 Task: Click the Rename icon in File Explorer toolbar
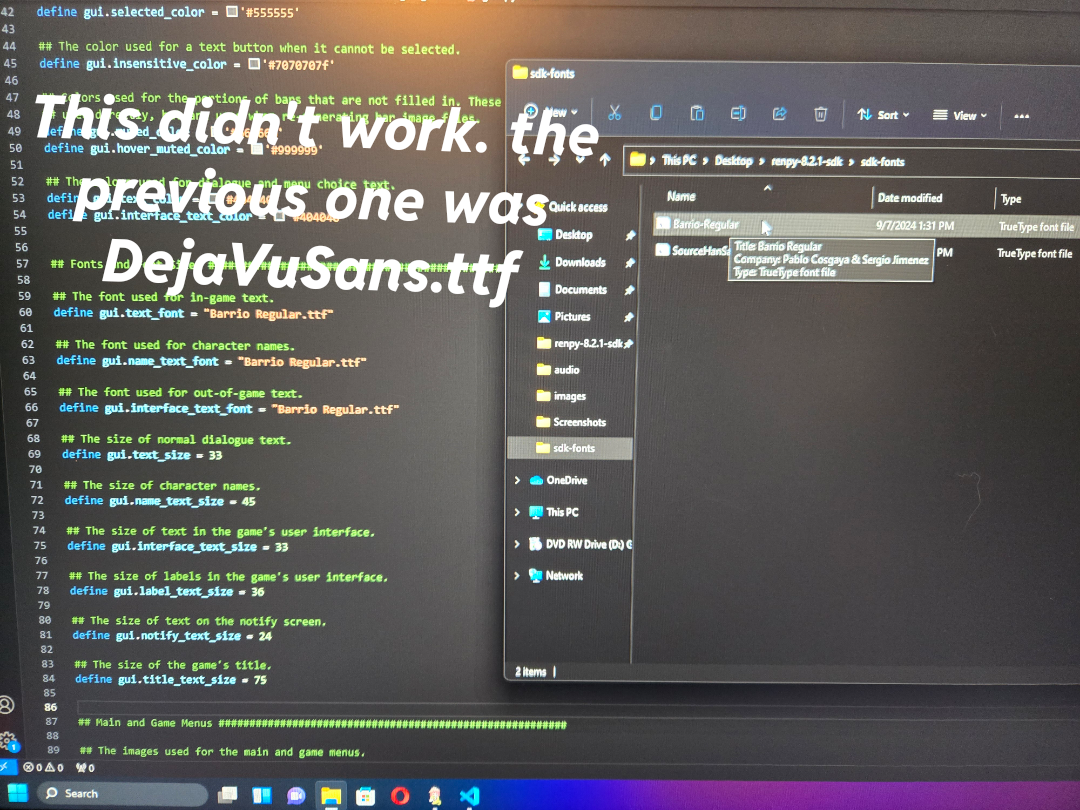pos(738,113)
